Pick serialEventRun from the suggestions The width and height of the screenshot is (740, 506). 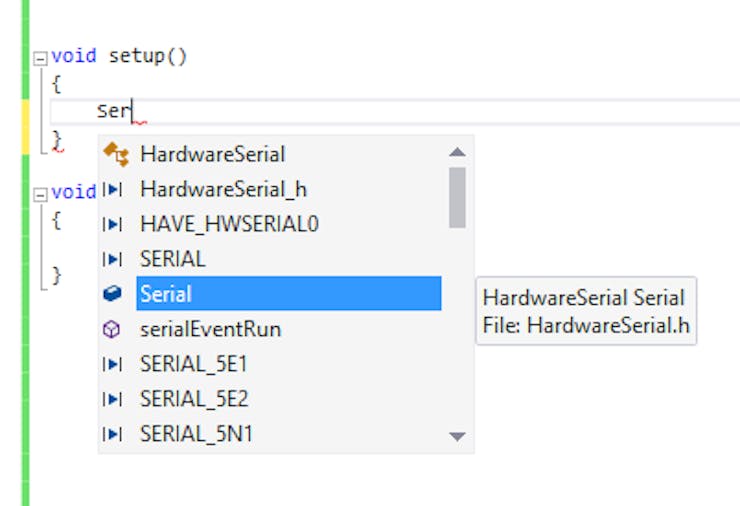coord(210,329)
